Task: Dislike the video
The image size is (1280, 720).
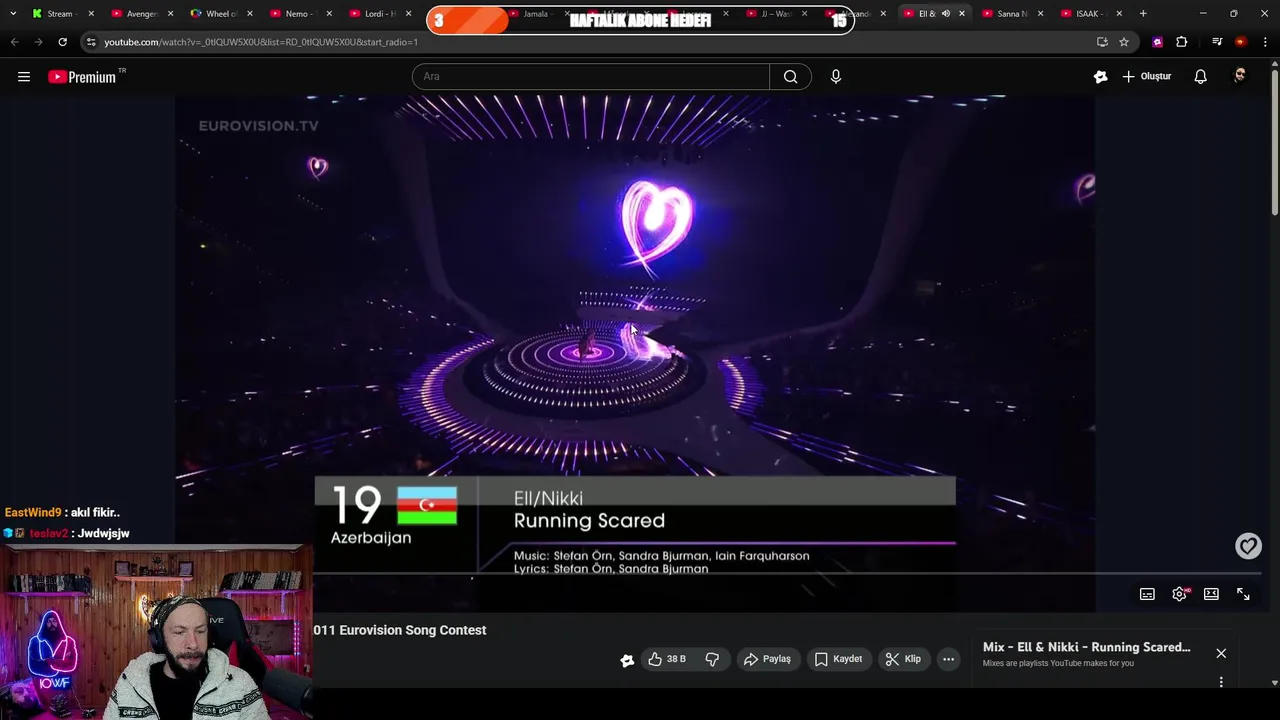Action: coord(712,659)
